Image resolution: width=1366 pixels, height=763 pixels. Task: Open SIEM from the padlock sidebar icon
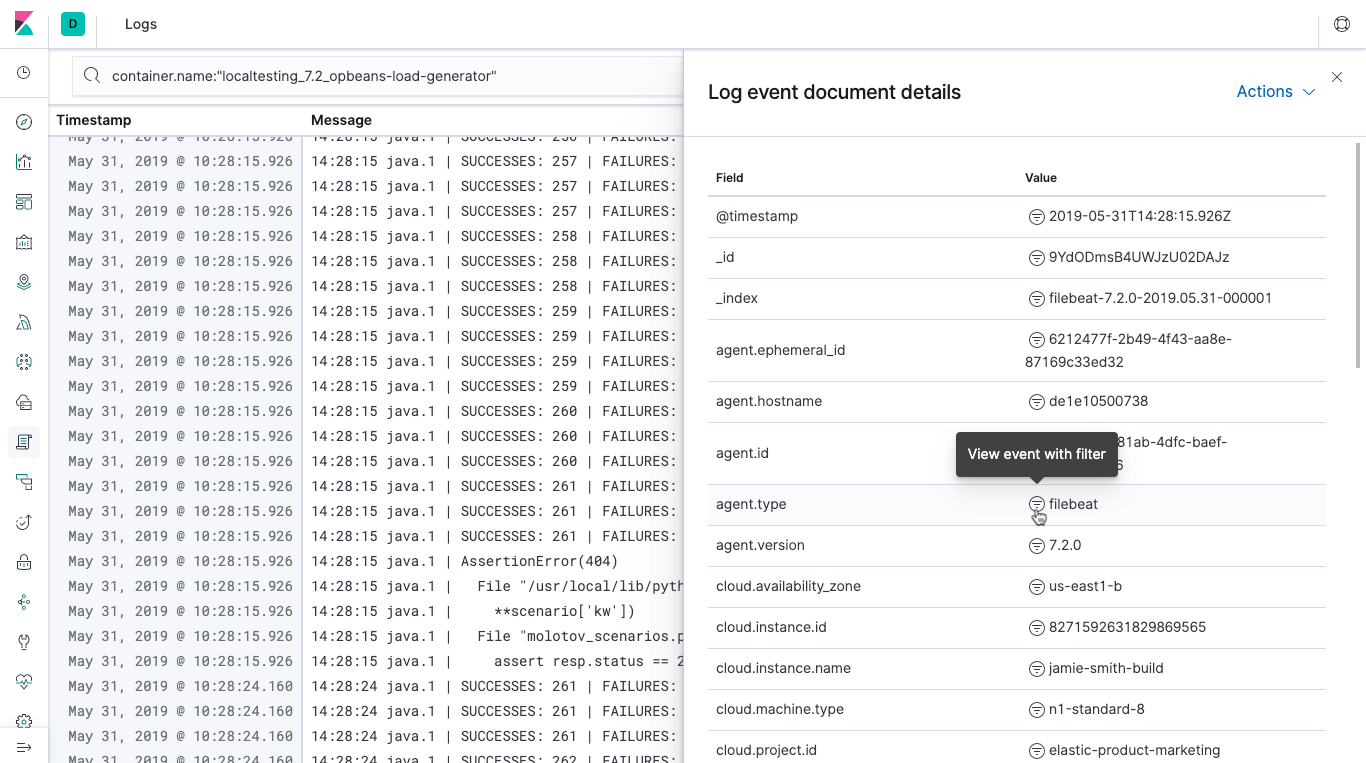pos(24,562)
